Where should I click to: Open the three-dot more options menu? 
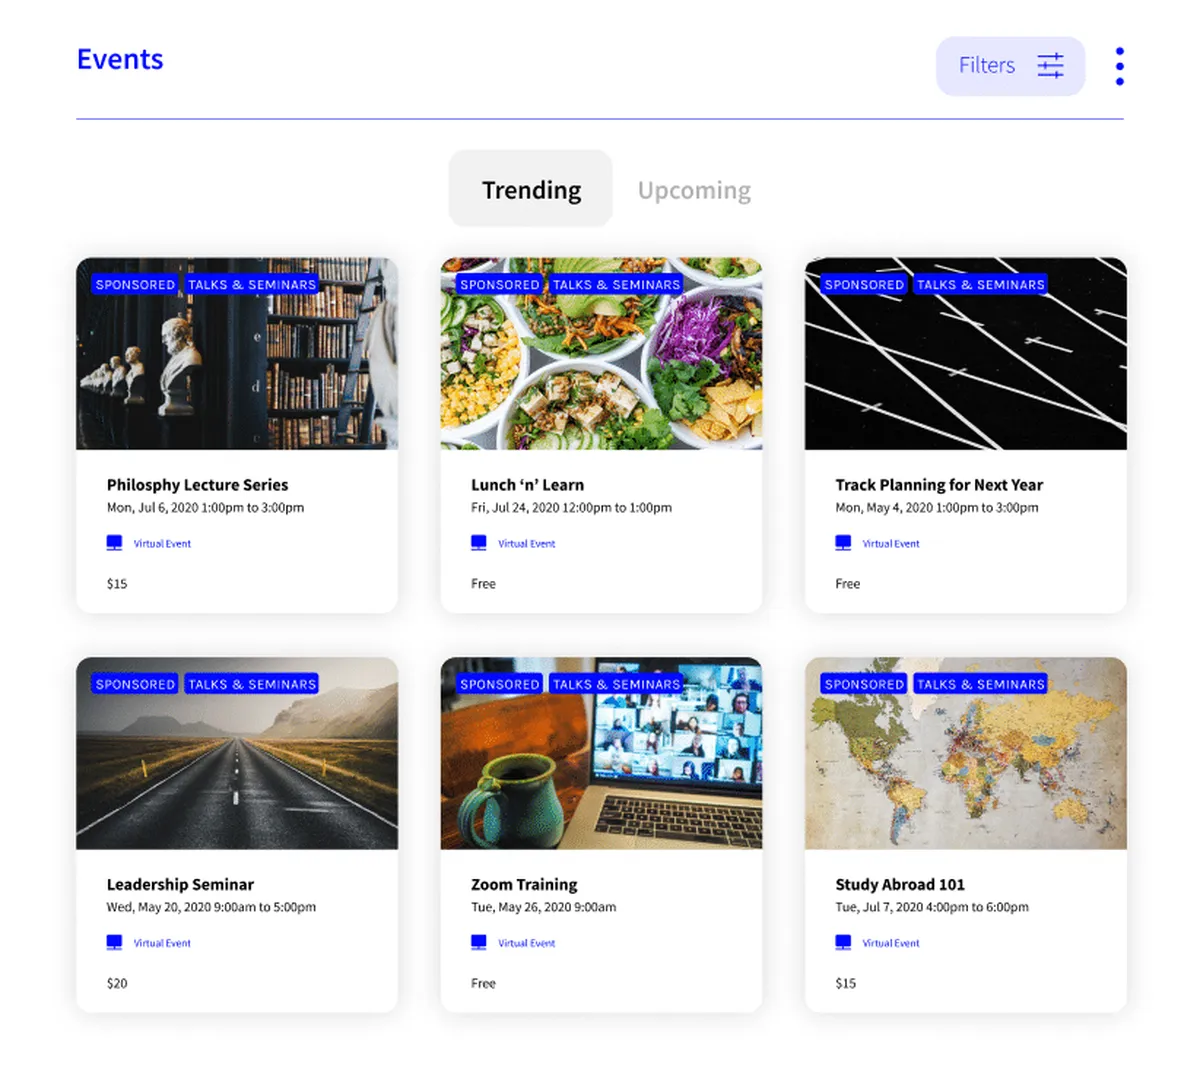click(1119, 66)
